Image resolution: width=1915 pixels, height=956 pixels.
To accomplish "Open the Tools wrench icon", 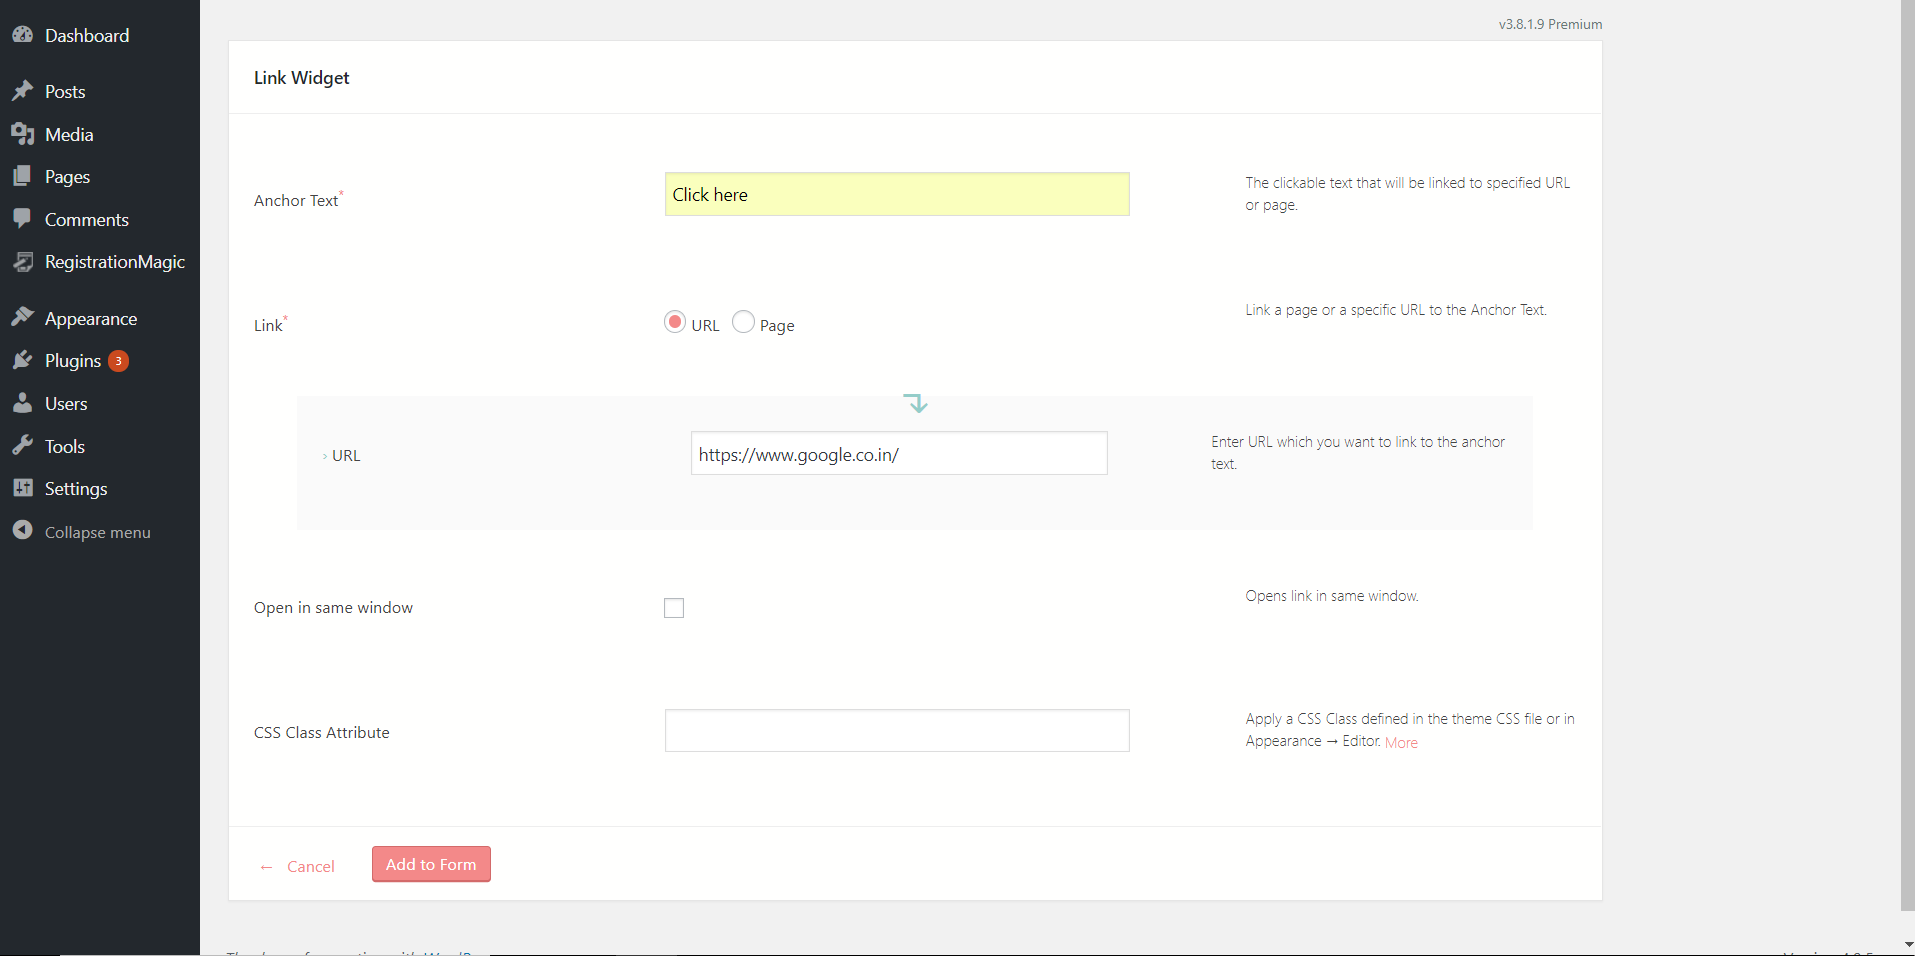I will 22,446.
